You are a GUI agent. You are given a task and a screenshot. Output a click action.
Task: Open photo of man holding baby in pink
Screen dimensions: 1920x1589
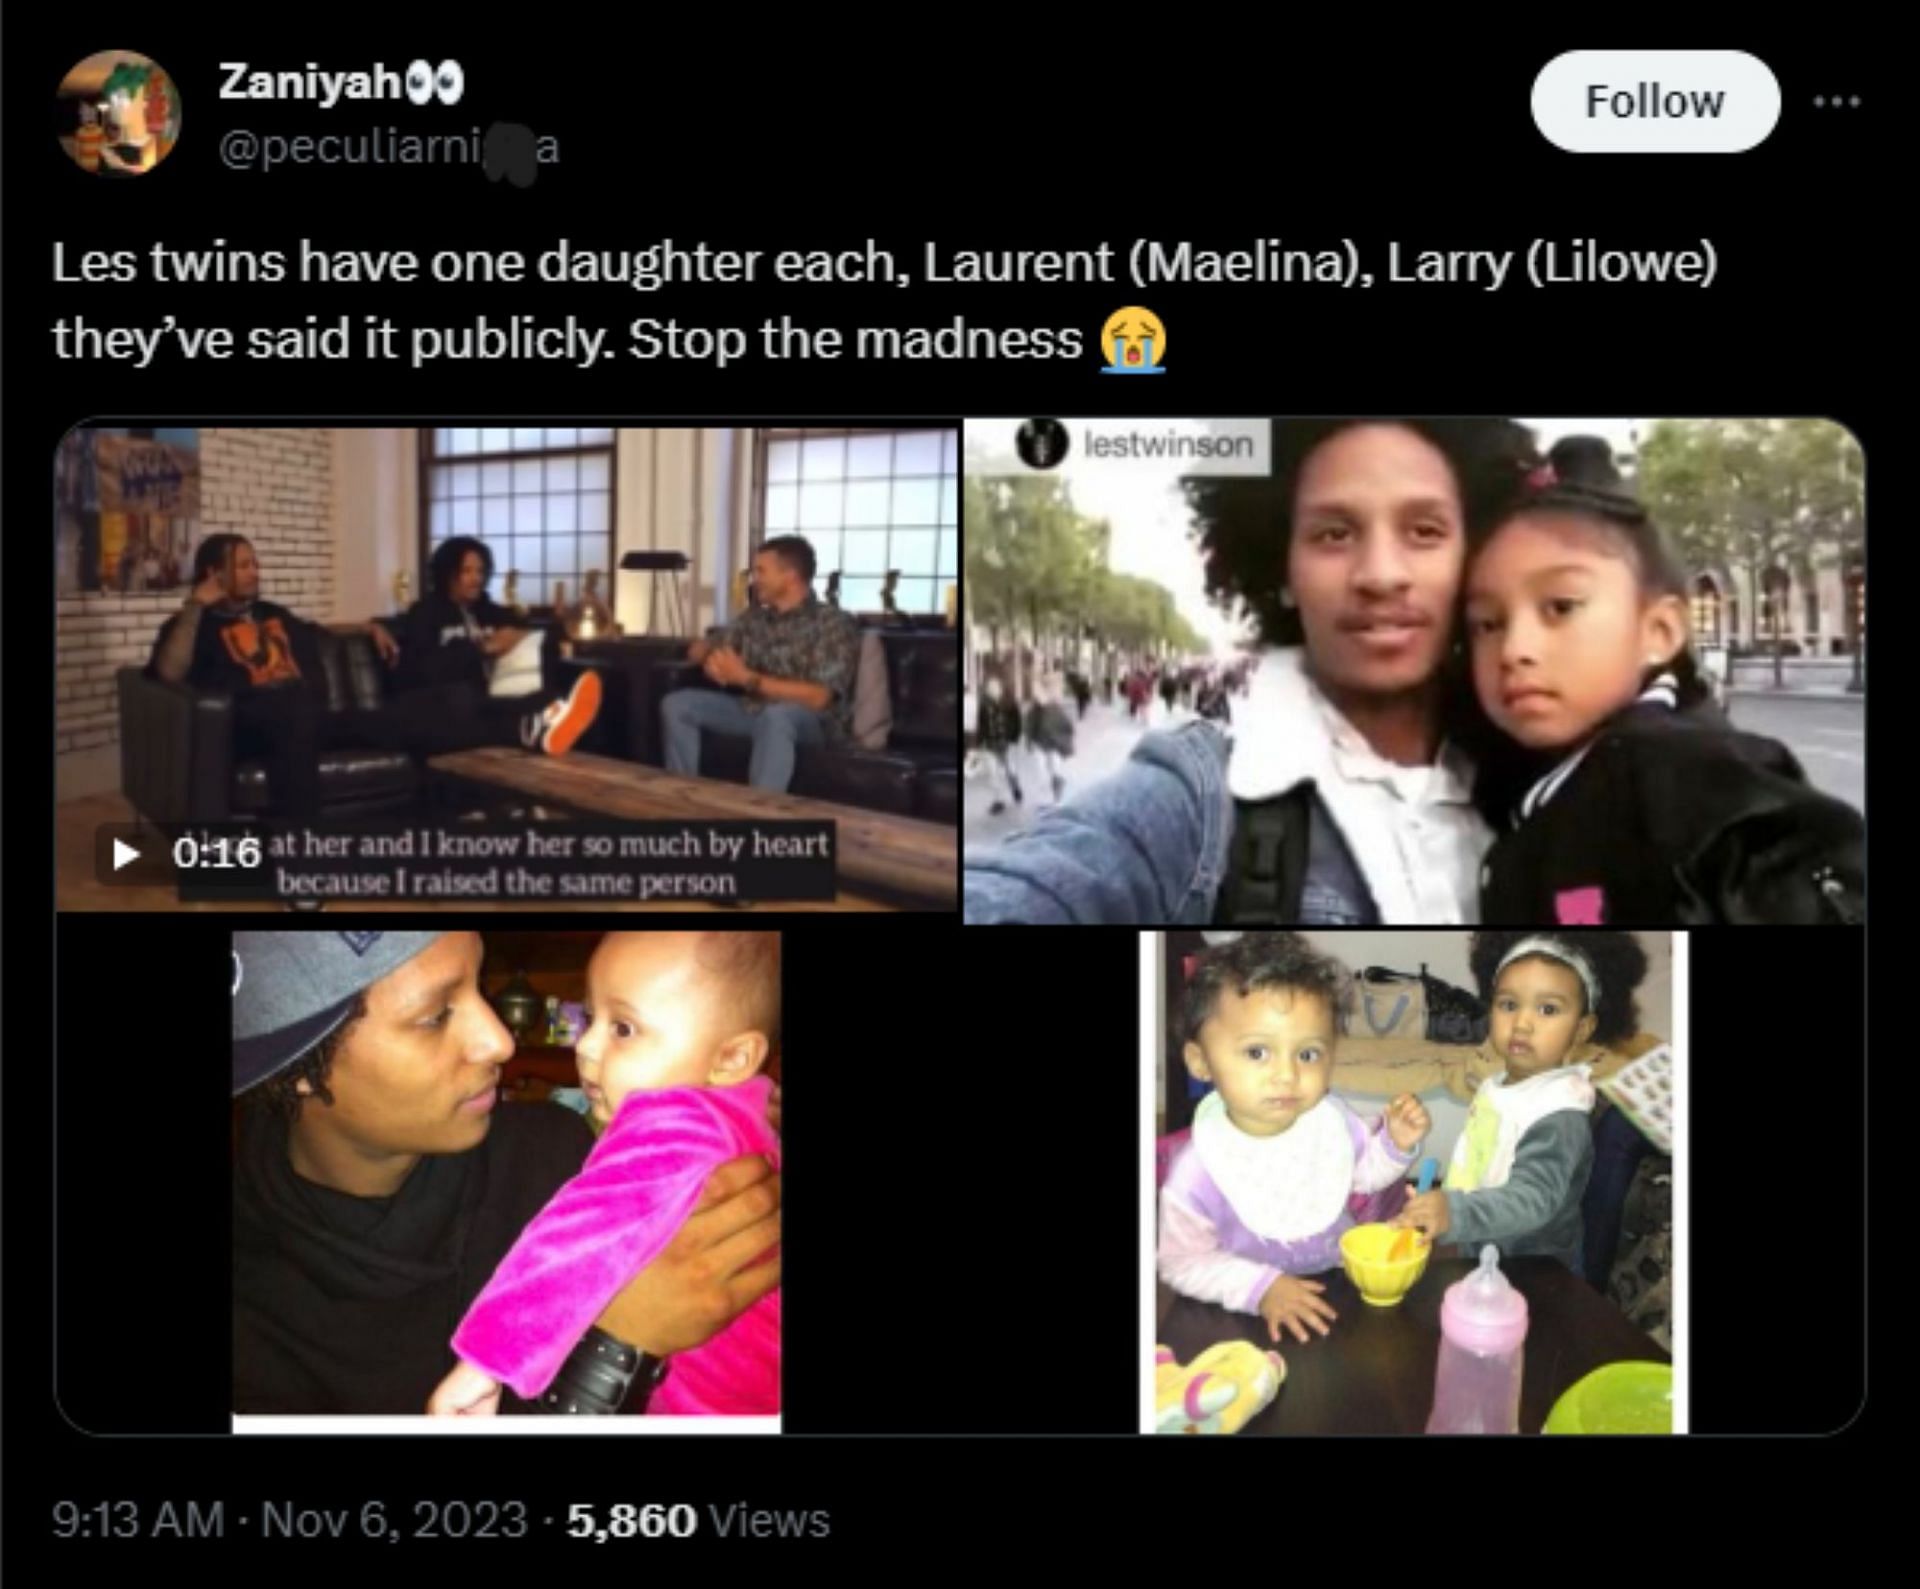click(x=506, y=1182)
